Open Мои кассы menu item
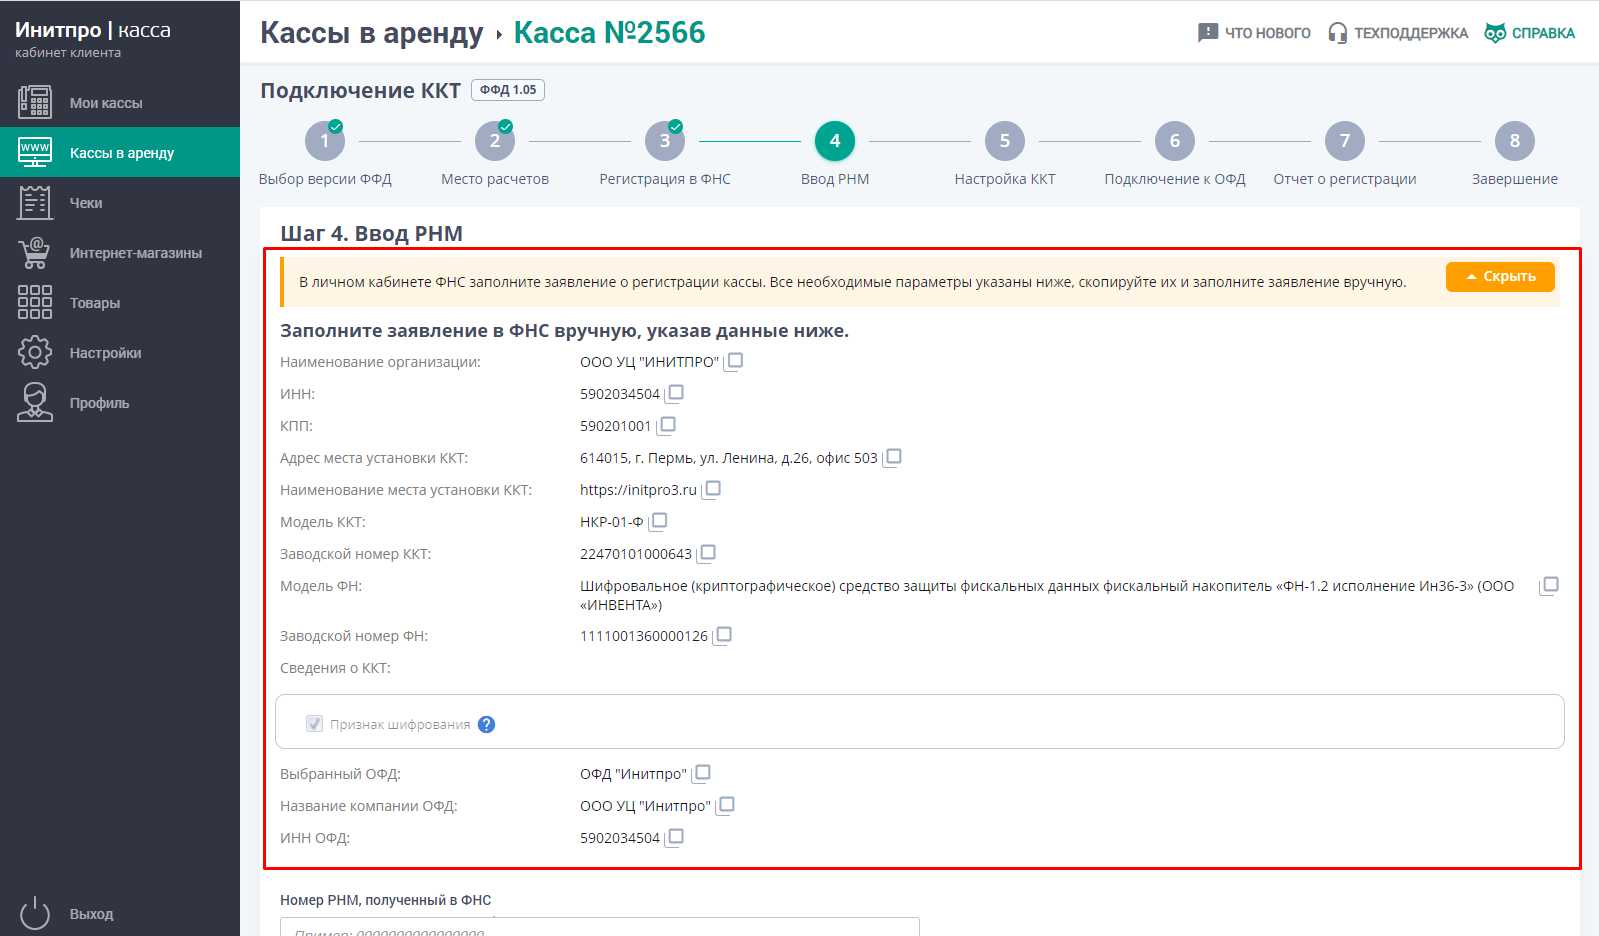The height and width of the screenshot is (936, 1599). 120,102
